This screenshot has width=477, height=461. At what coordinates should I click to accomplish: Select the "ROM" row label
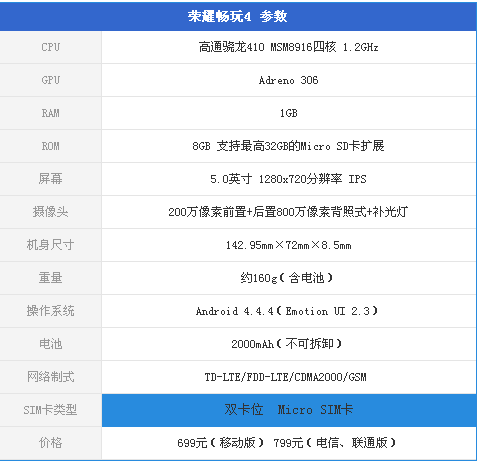point(50,146)
